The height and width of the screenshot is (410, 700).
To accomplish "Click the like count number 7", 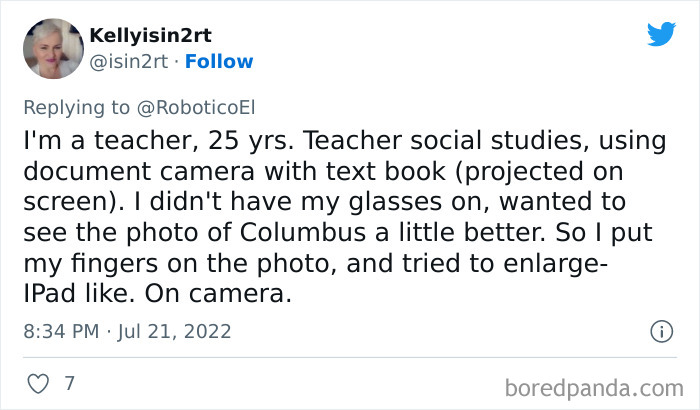I will point(68,383).
